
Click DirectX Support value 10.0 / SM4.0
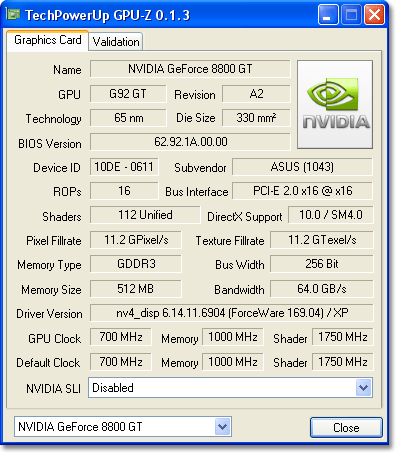click(330, 215)
